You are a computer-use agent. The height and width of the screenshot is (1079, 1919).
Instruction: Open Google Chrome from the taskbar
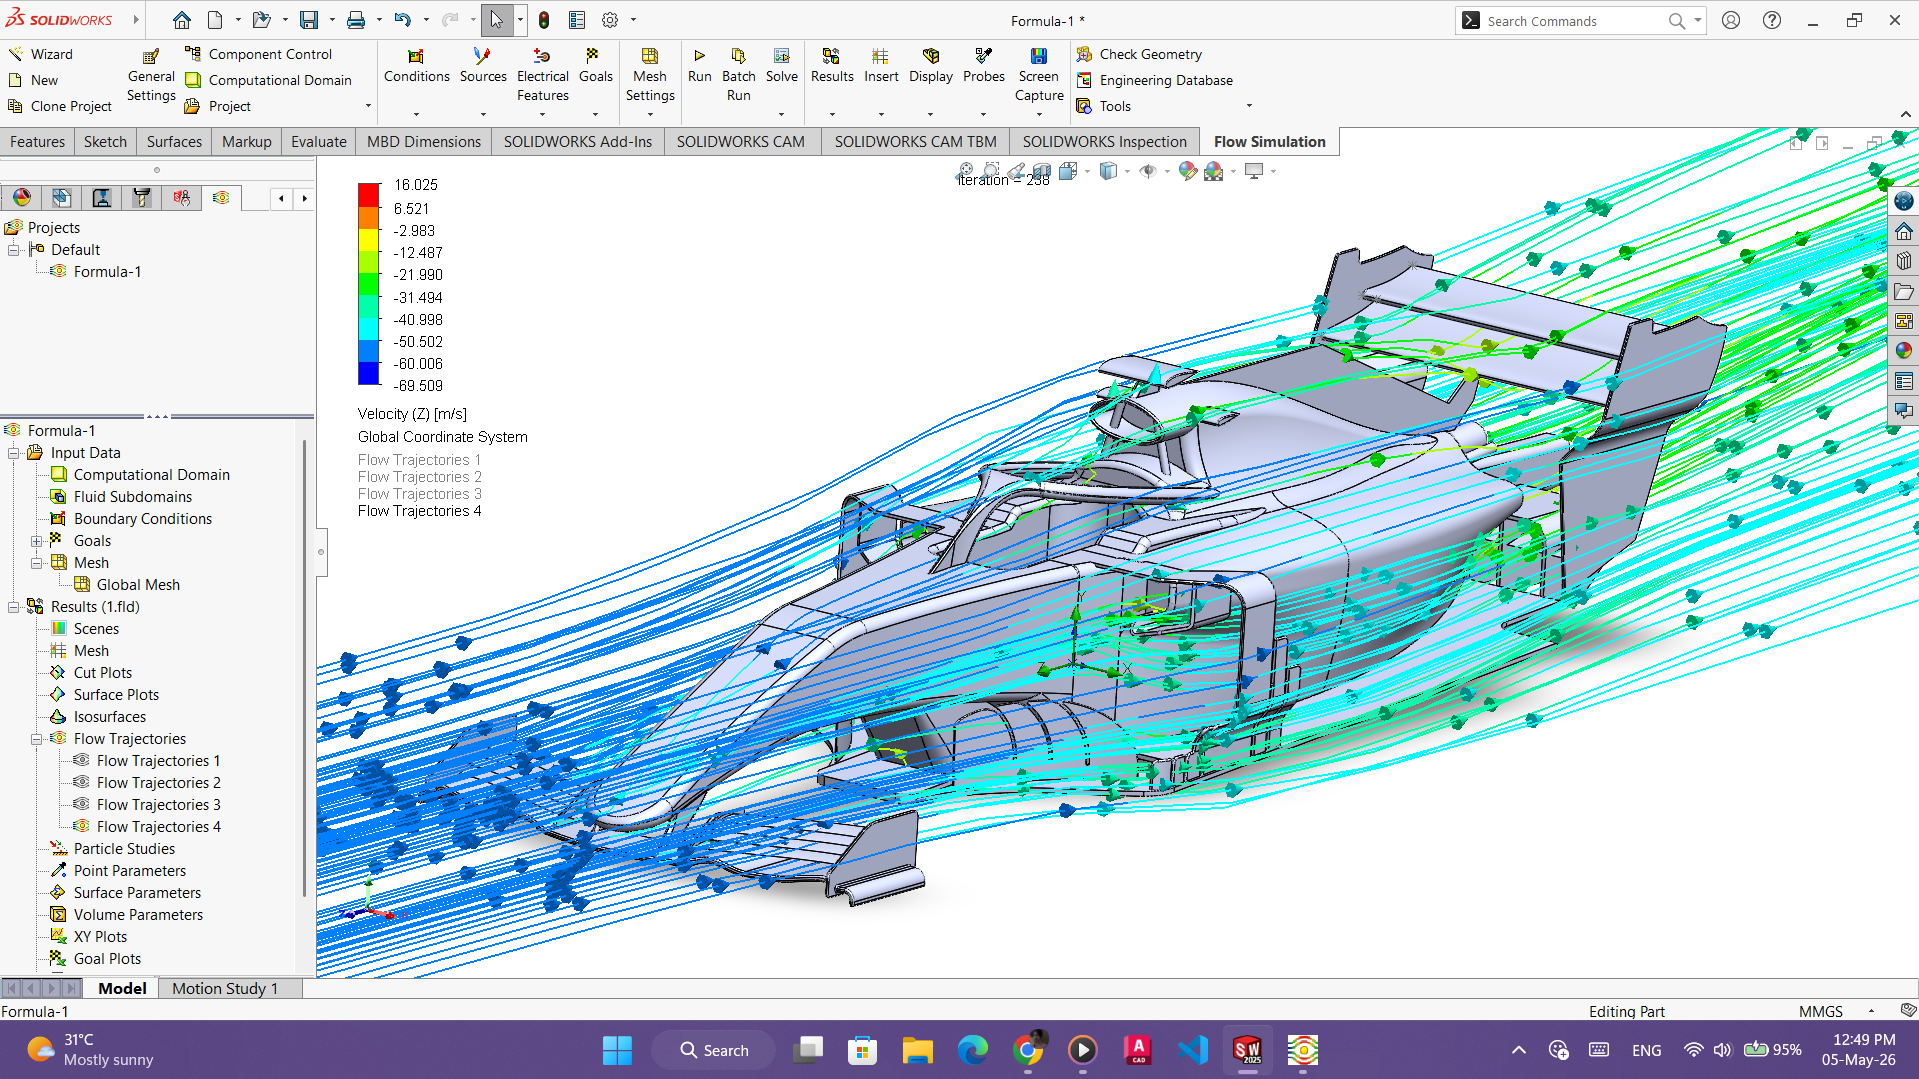pyautogui.click(x=1027, y=1050)
